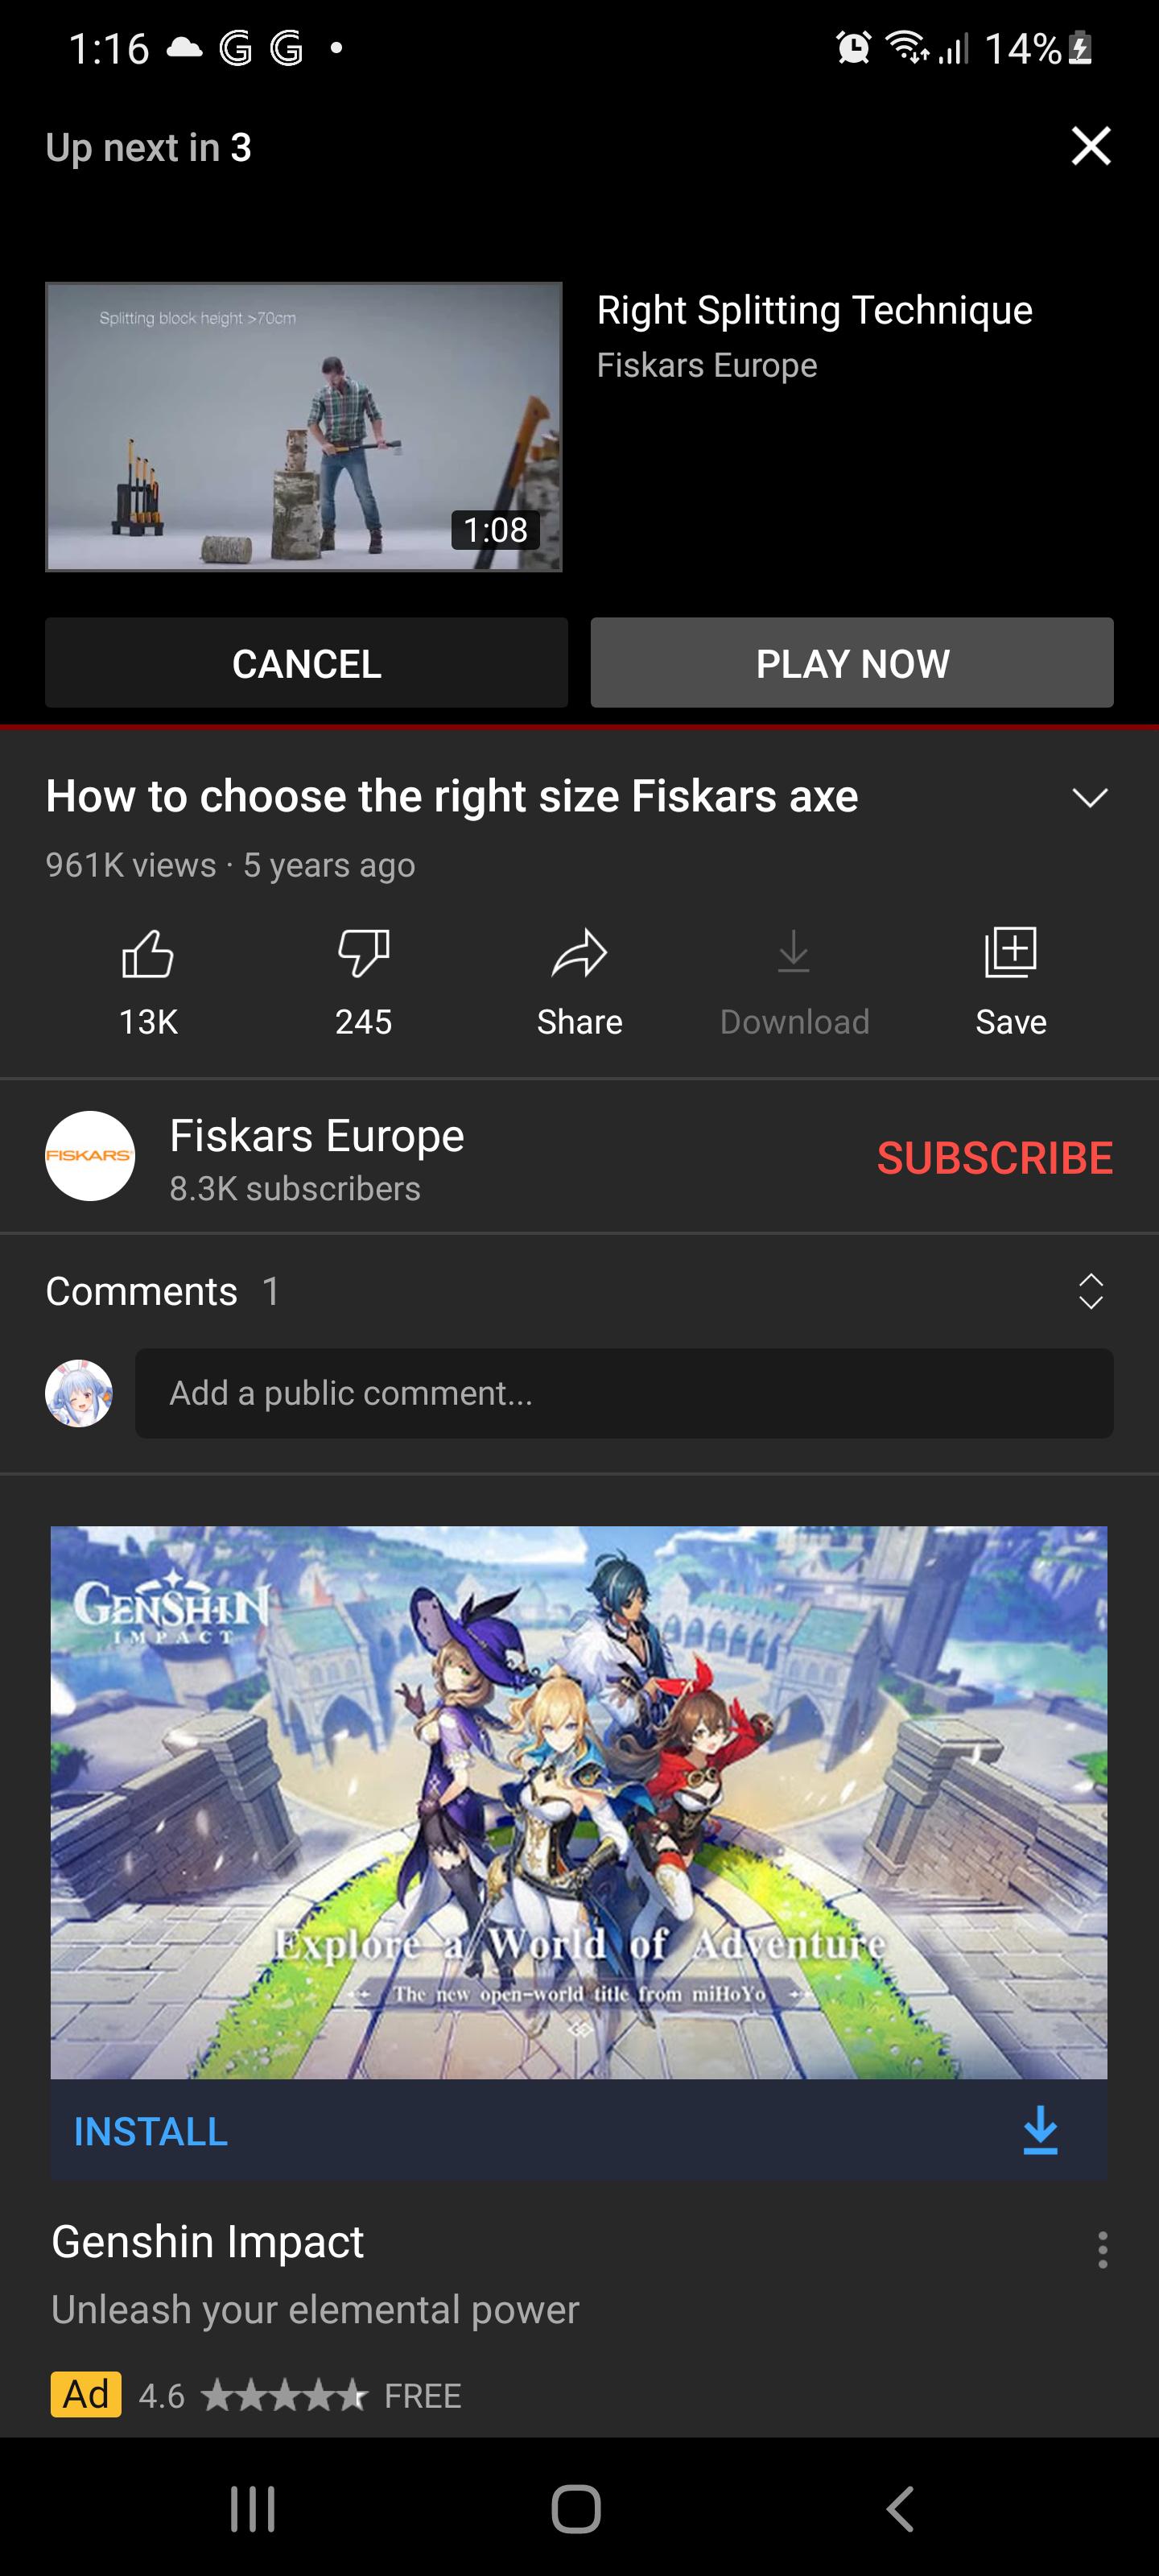The height and width of the screenshot is (2576, 1159).
Task: Open recent apps from navigation bar
Action: click(x=253, y=2509)
